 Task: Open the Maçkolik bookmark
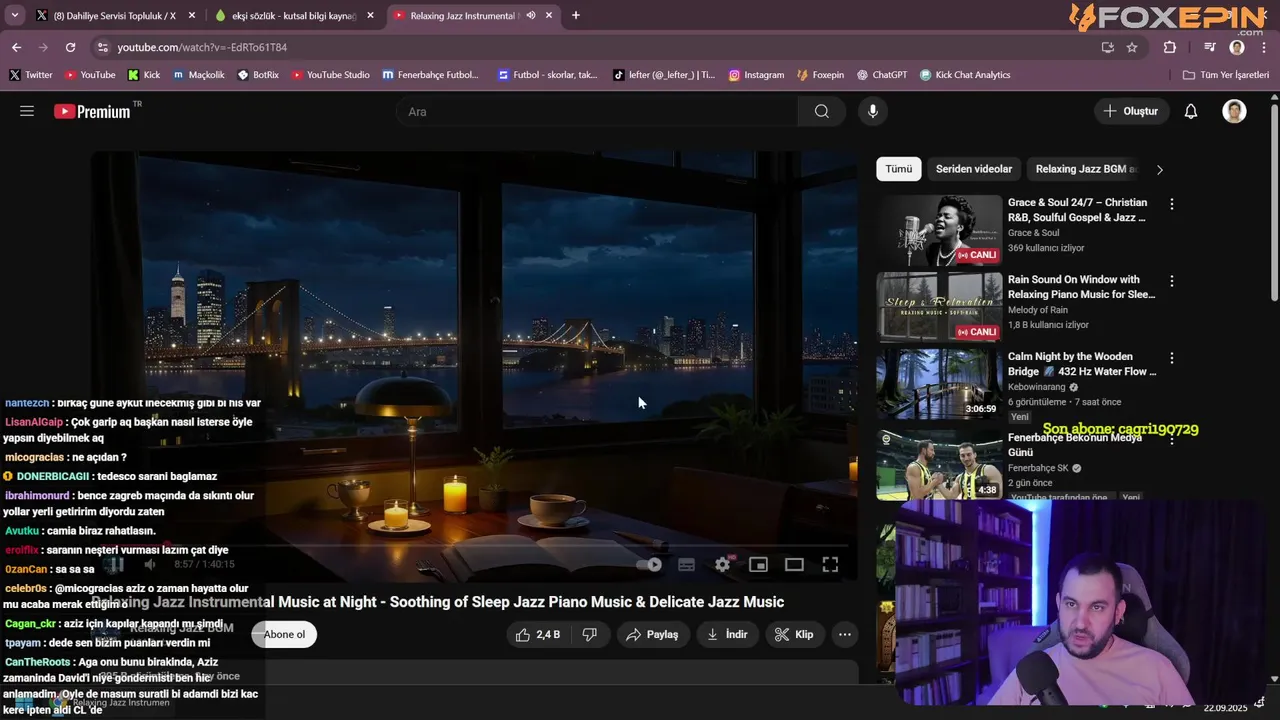[x=198, y=75]
